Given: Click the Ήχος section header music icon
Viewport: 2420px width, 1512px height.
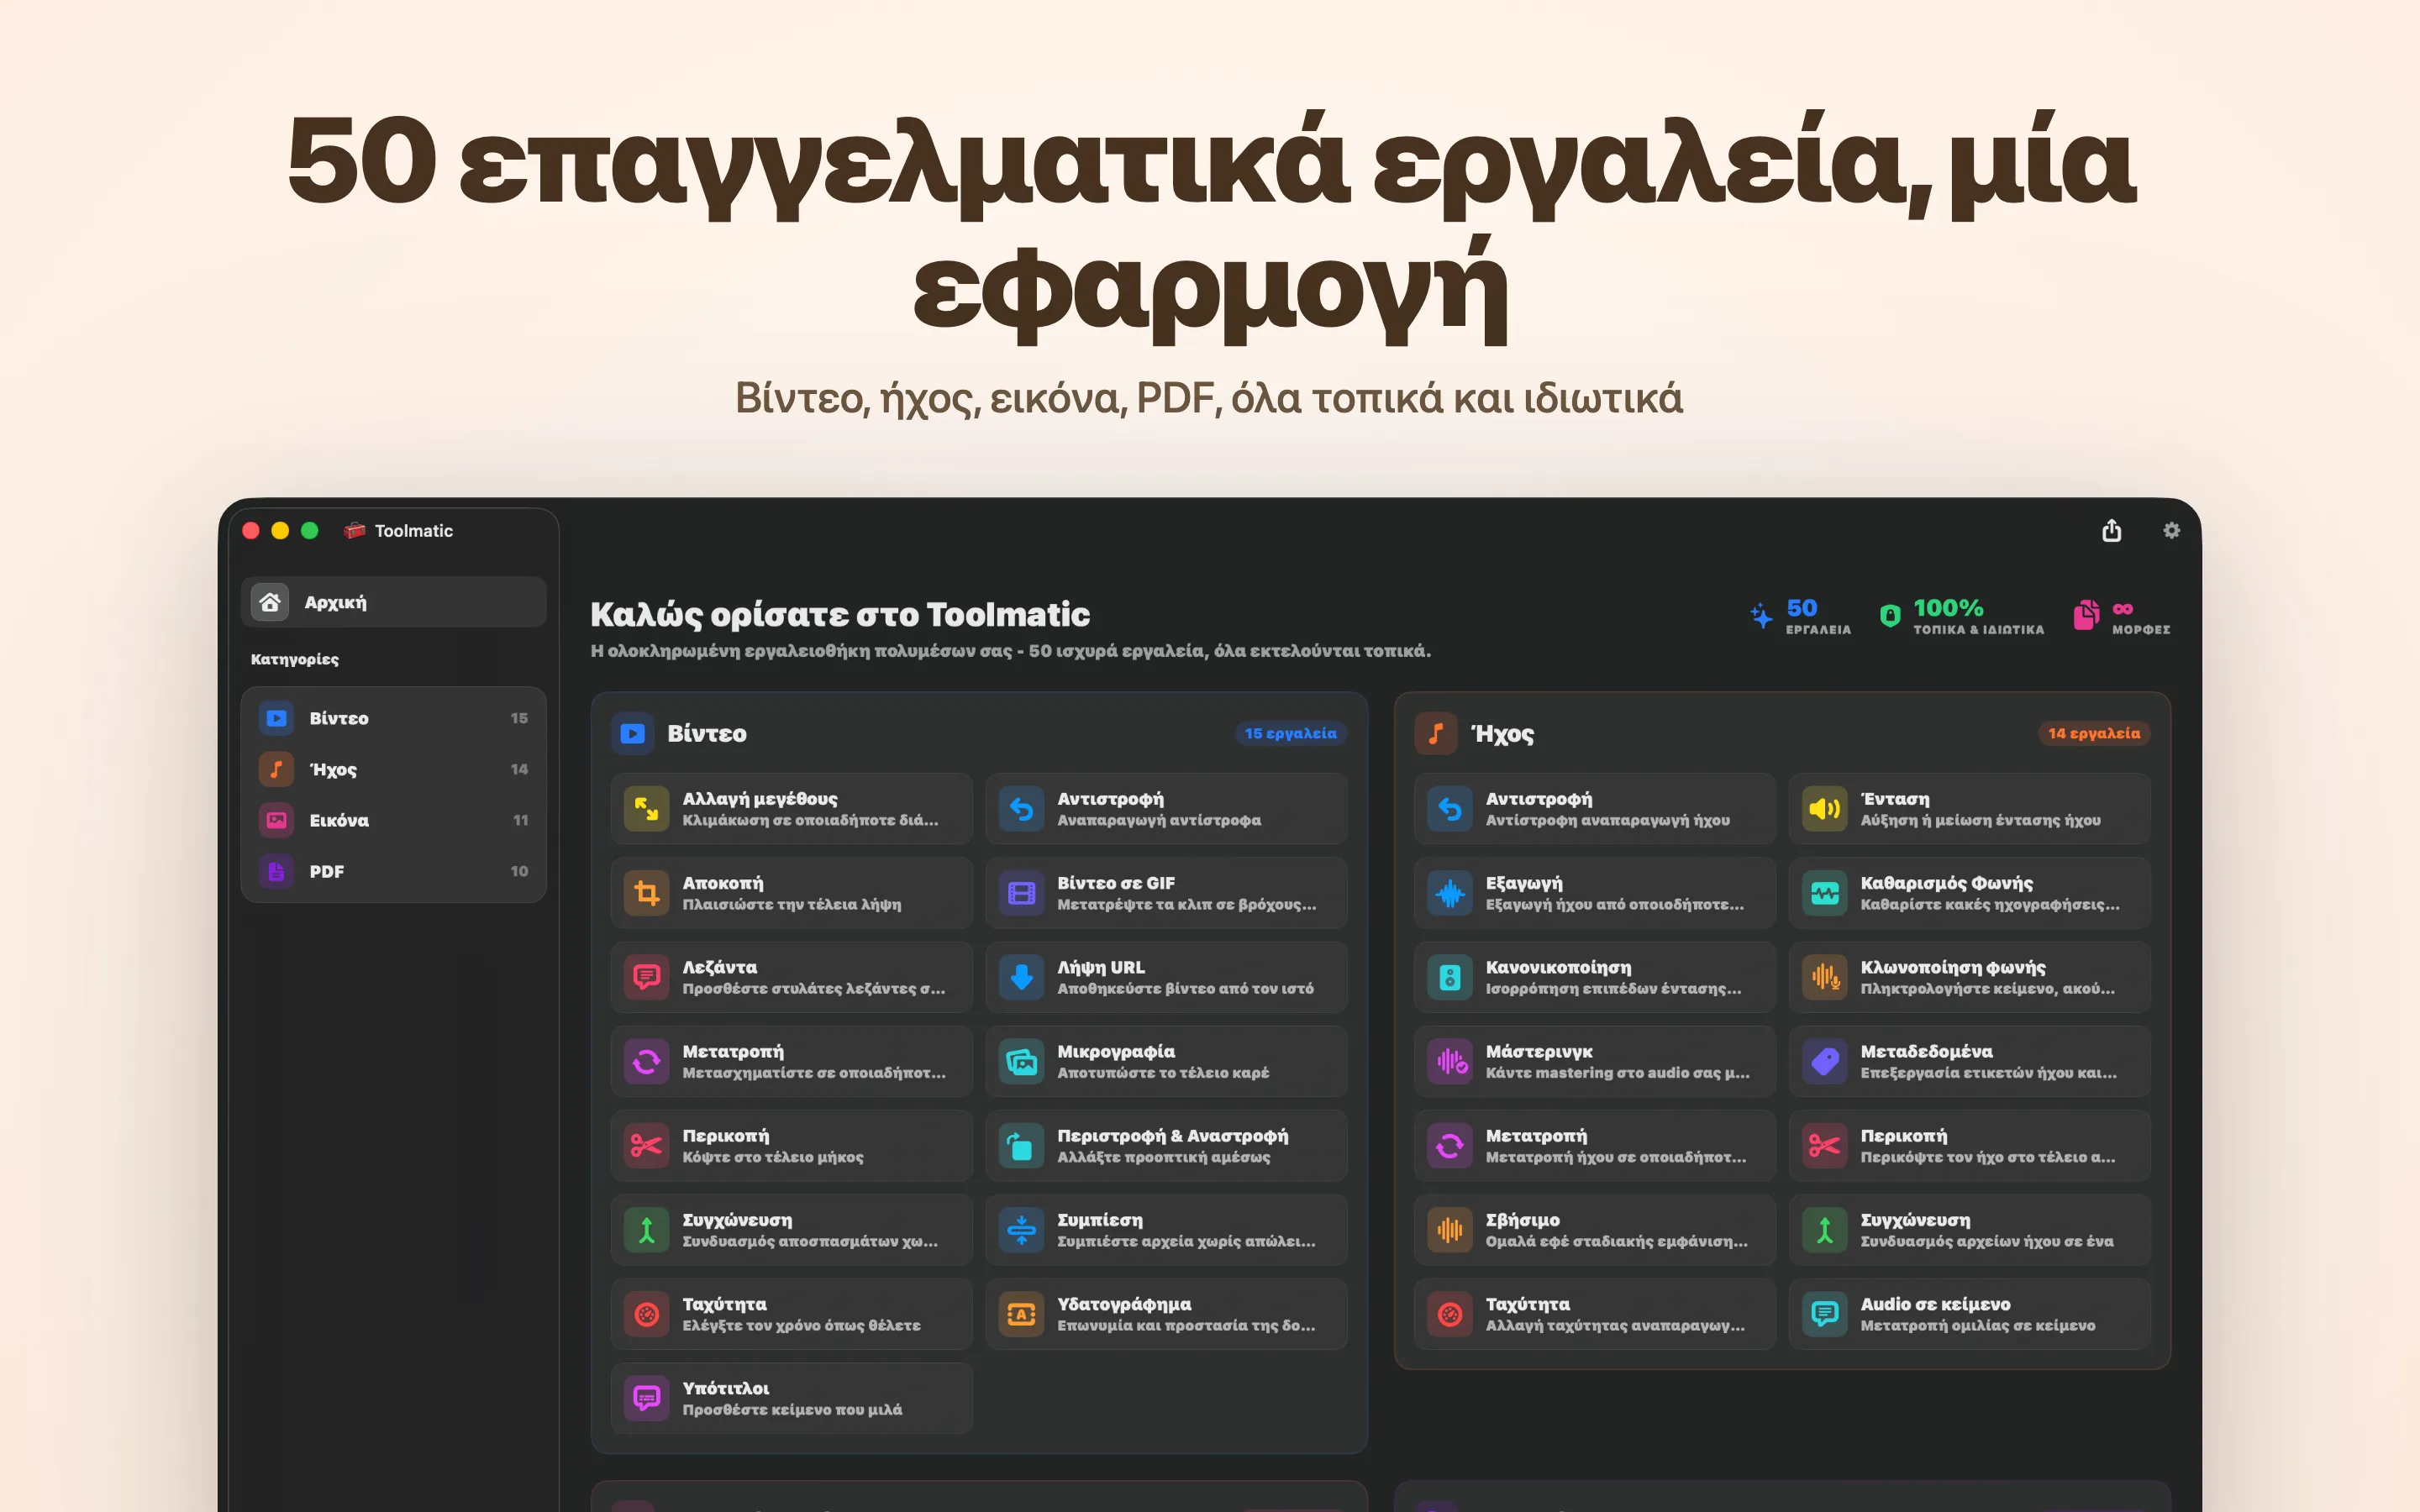Looking at the screenshot, I should pyautogui.click(x=1435, y=733).
